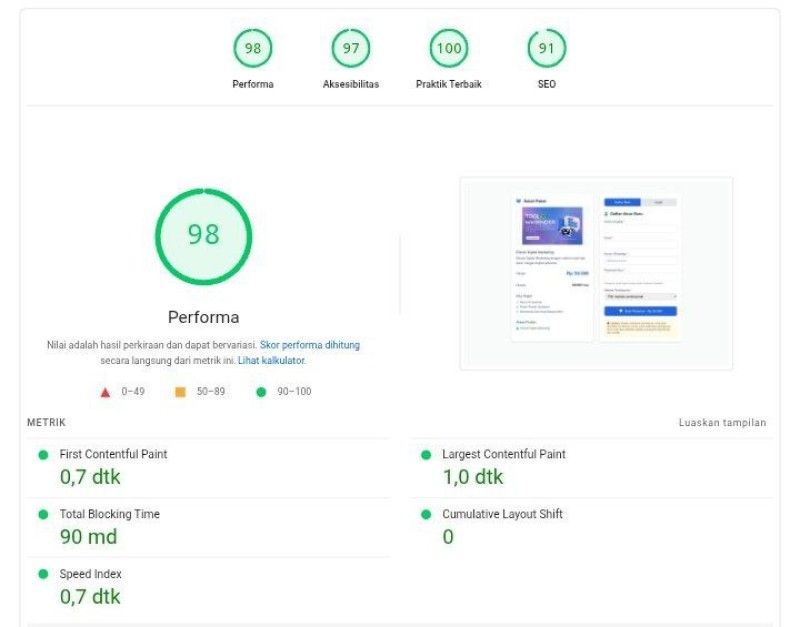Click the Cumulative Layout Shift metric label
This screenshot has height=627, width=800.
pos(502,514)
